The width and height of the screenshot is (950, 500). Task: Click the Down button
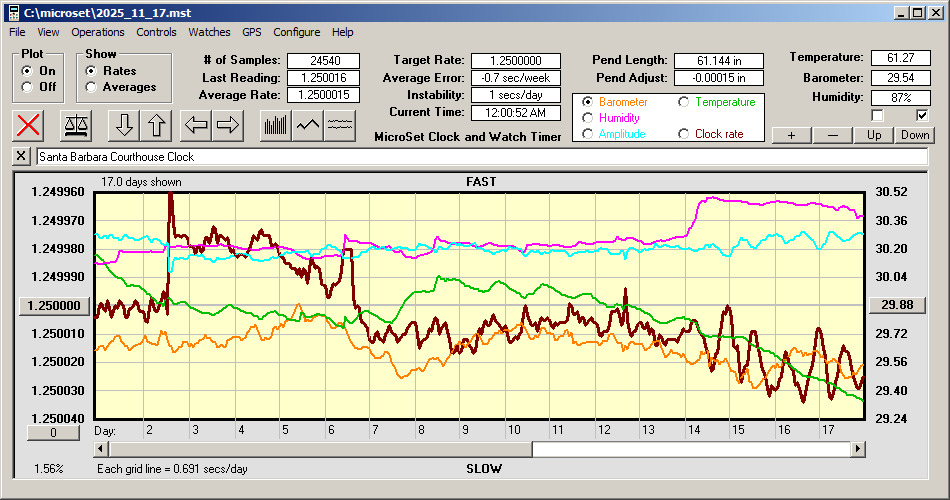pos(914,135)
